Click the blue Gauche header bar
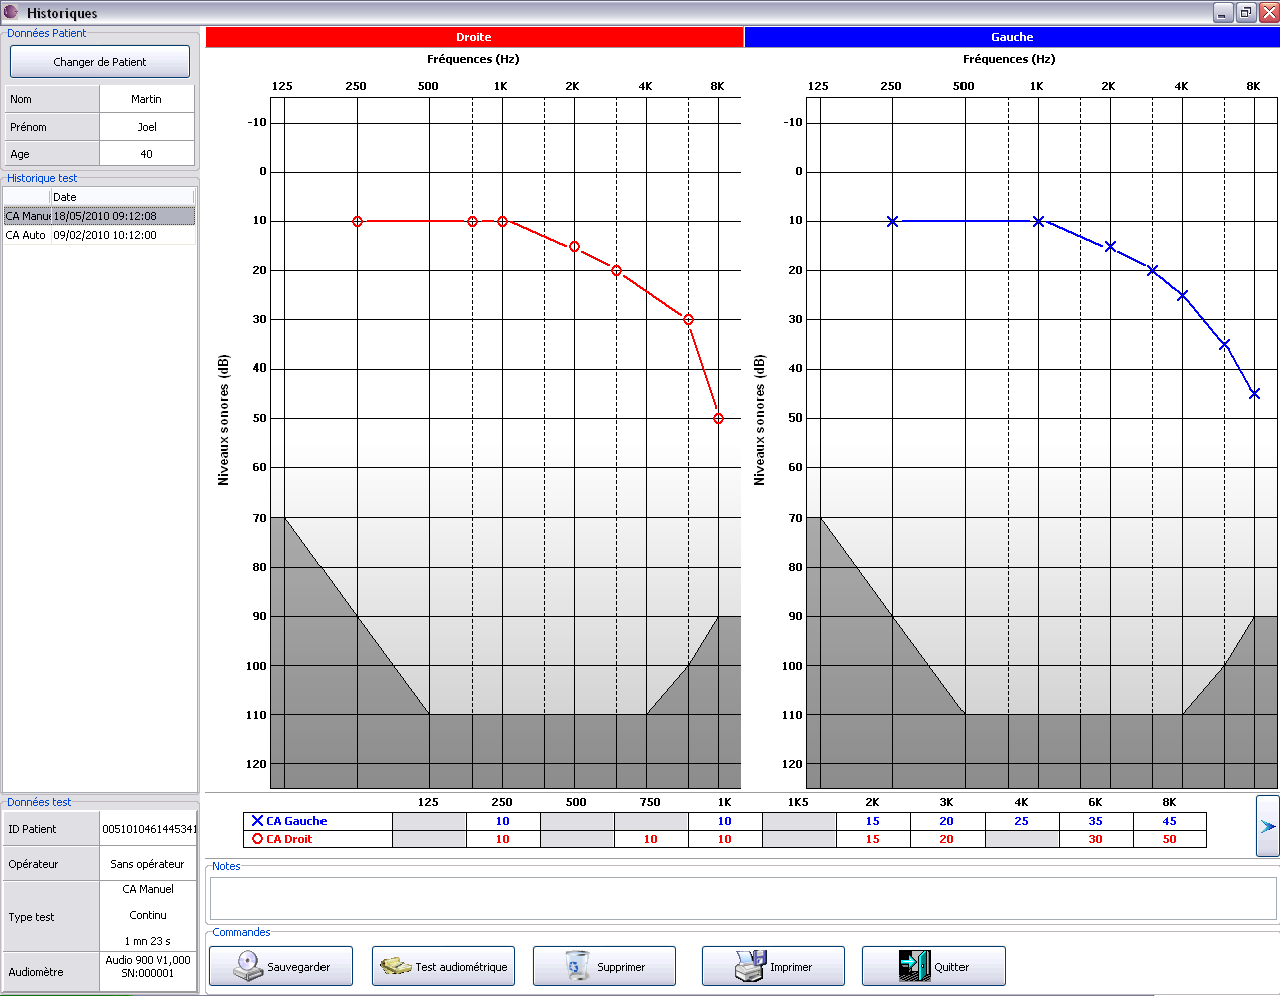This screenshot has width=1282, height=996. click(1011, 37)
